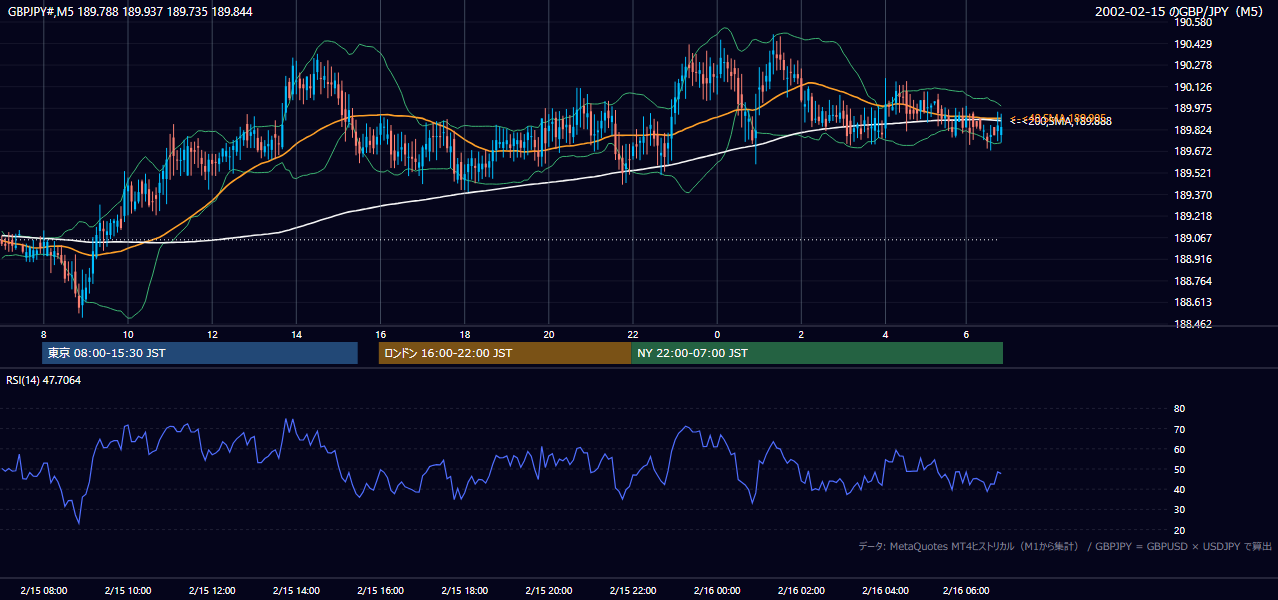Click the RSI(14) 47.7064 indicator label
Image resolution: width=1278 pixels, height=600 pixels.
tap(44, 380)
